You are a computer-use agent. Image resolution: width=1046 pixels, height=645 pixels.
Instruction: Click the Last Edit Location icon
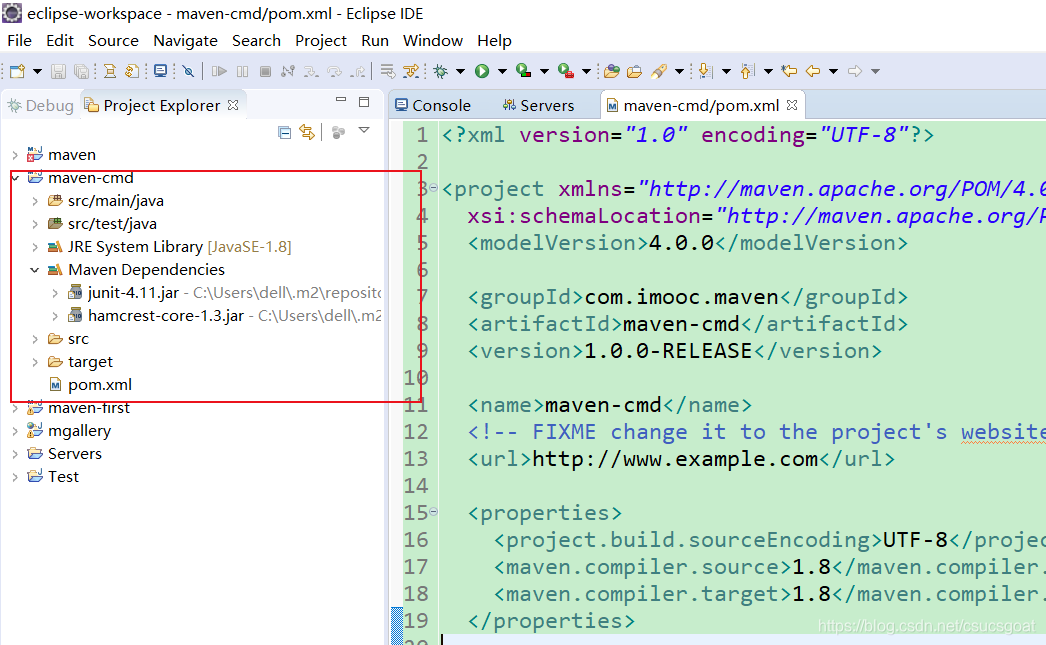(x=789, y=71)
